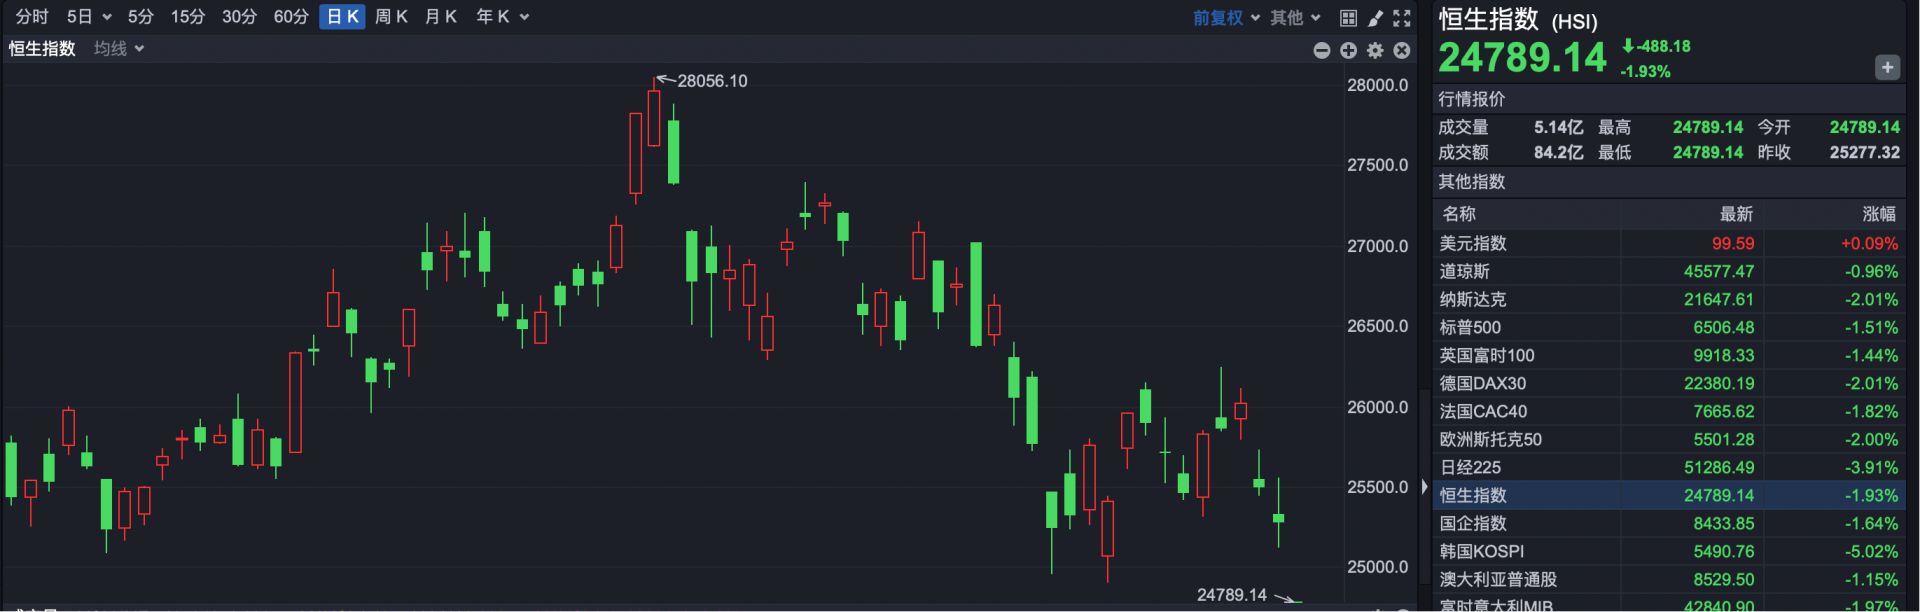The width and height of the screenshot is (1920, 612).
Task: Expand the 均线 indicator dropdown
Action: [x=119, y=49]
